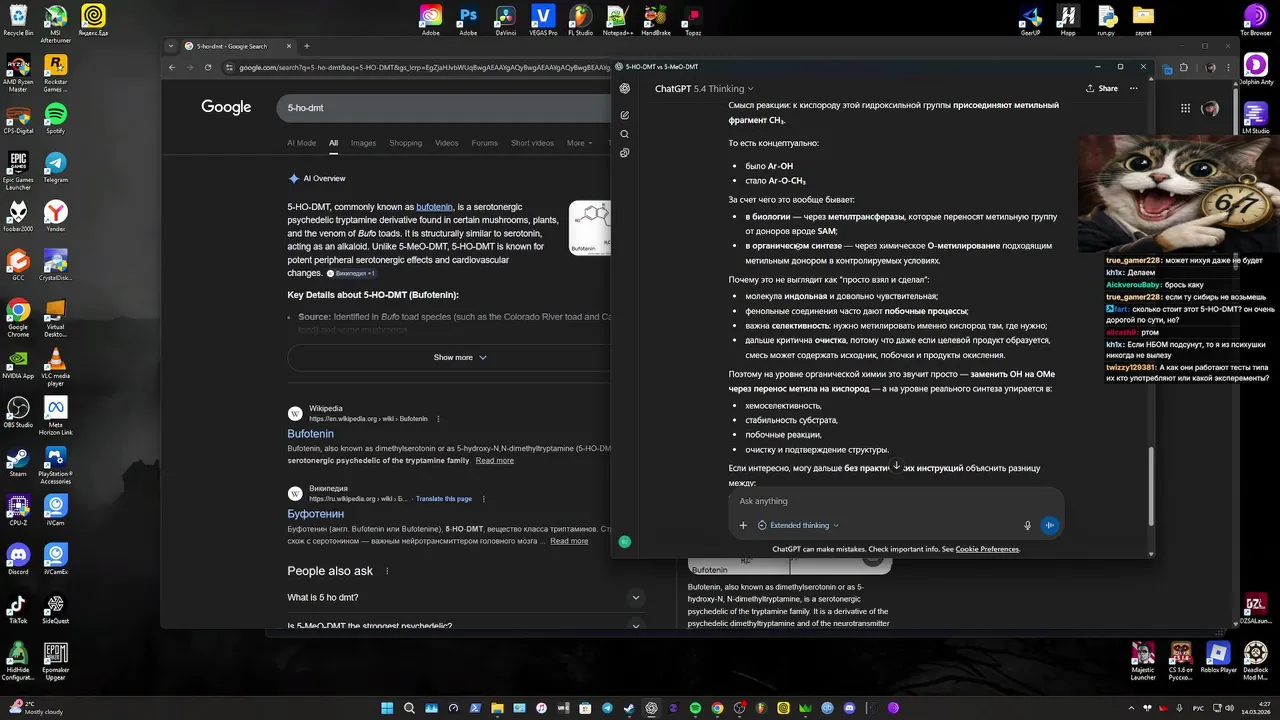Click the ChatGPT conversation scrollbar
Screen dimensions: 1280x720
click(1151, 485)
